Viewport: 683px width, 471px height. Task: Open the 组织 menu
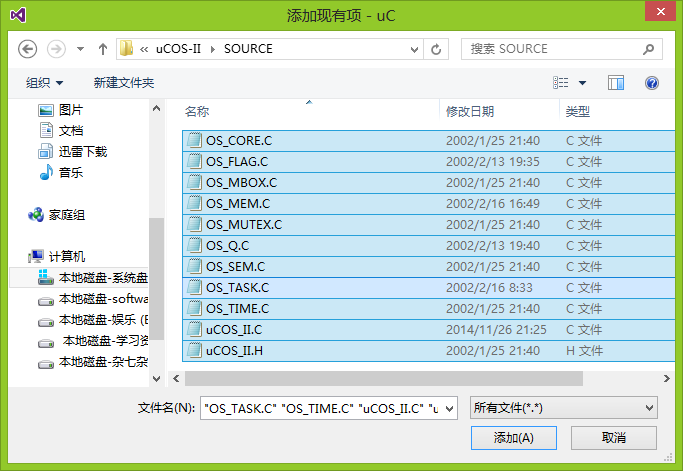[x=44, y=83]
